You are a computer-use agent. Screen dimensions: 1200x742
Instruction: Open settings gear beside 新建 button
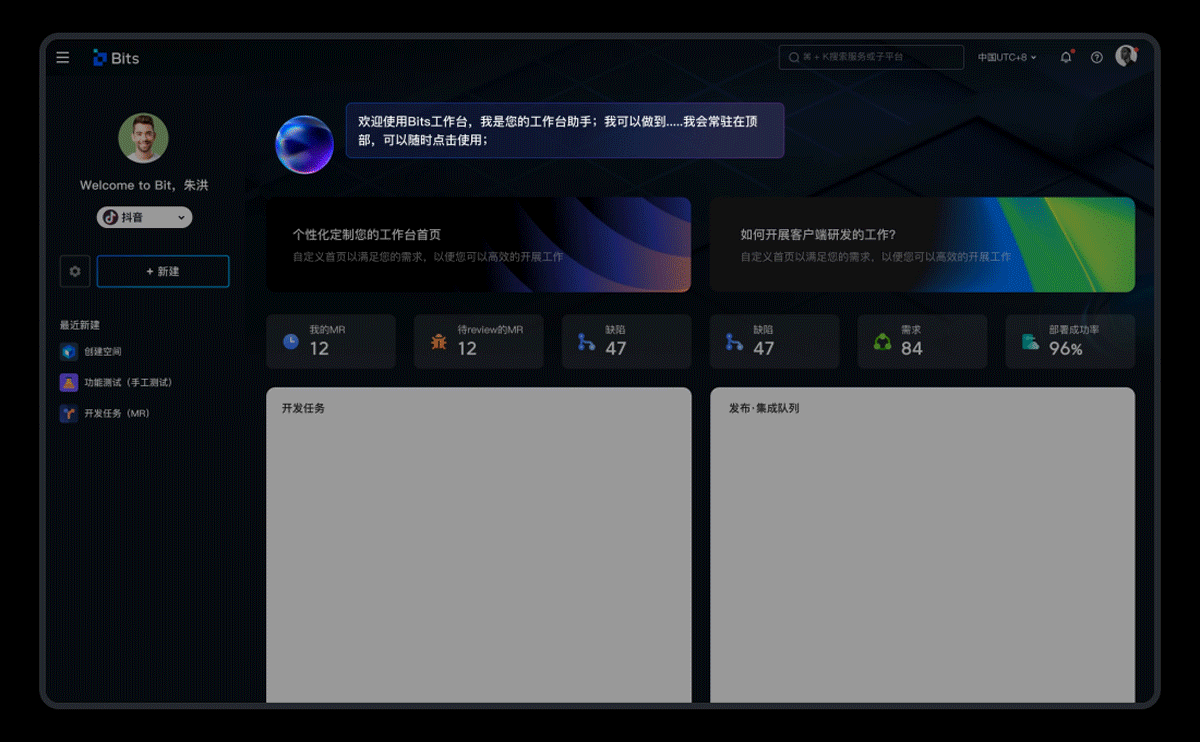pyautogui.click(x=75, y=271)
